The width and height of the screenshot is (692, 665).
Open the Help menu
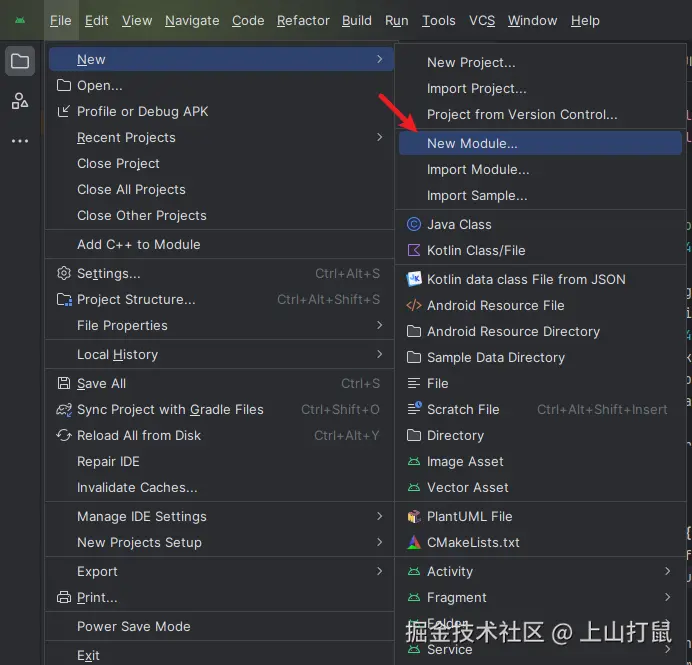585,20
